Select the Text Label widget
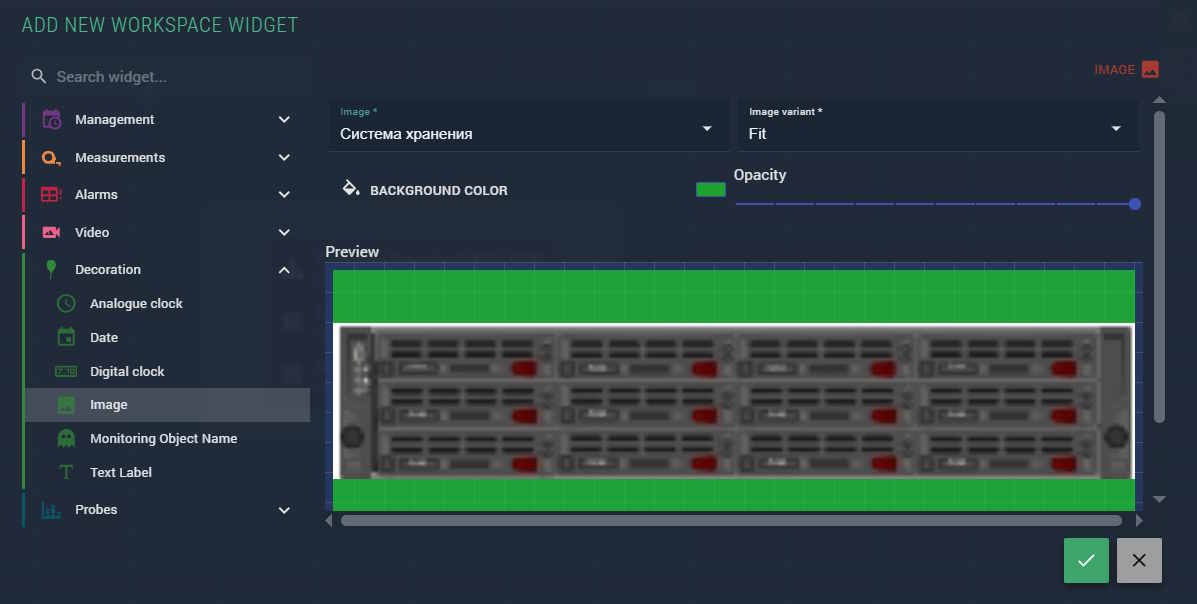 pos(121,473)
